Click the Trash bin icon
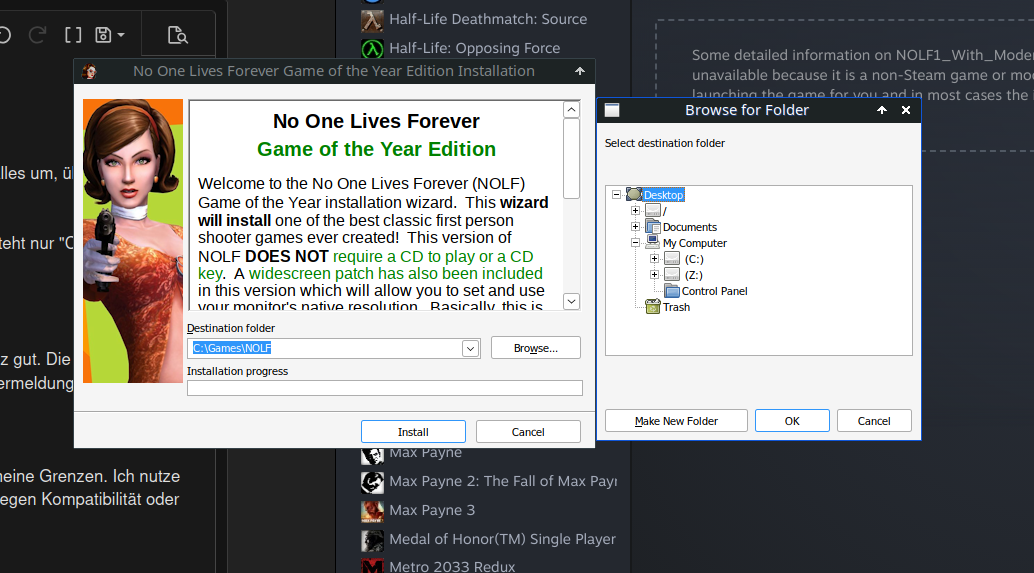 point(653,307)
